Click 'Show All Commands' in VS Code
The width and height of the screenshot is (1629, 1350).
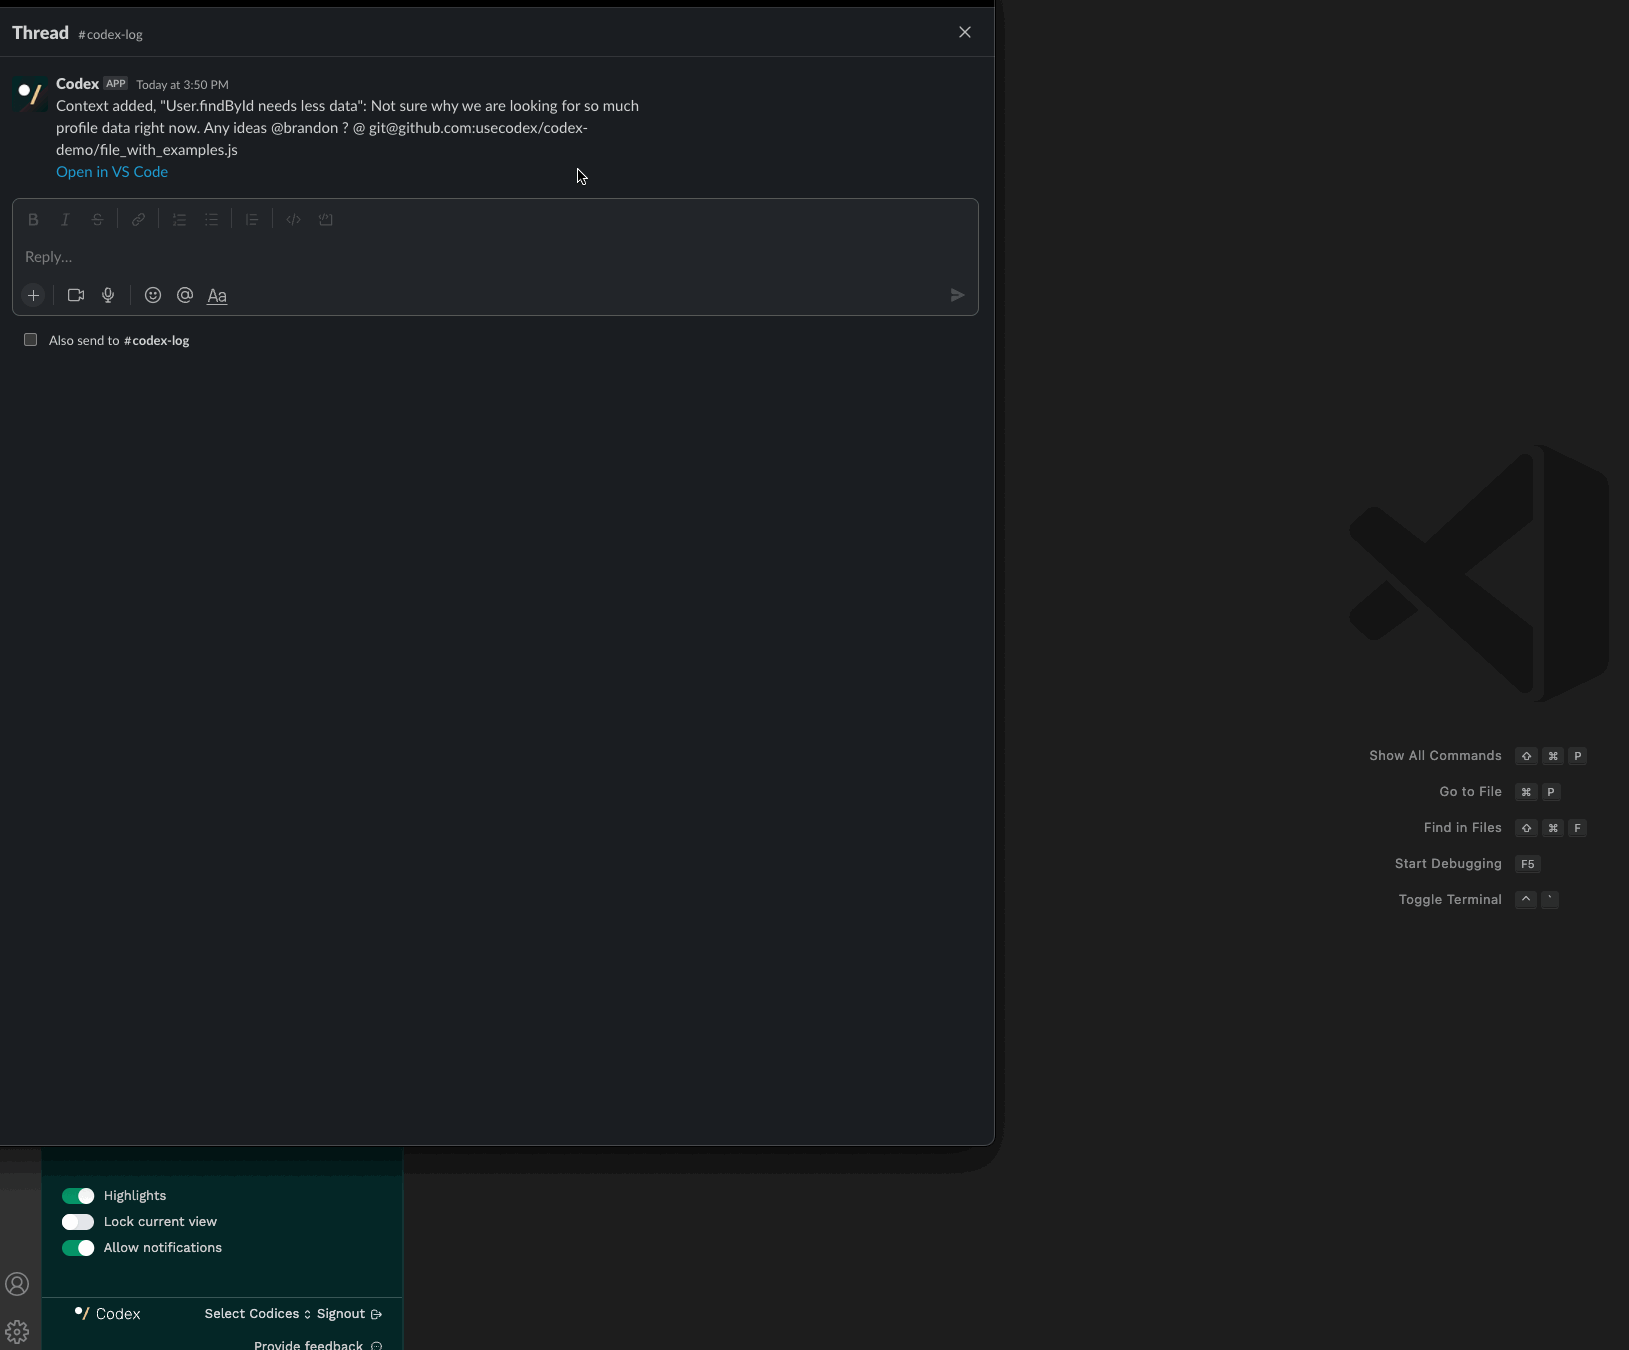1435,756
